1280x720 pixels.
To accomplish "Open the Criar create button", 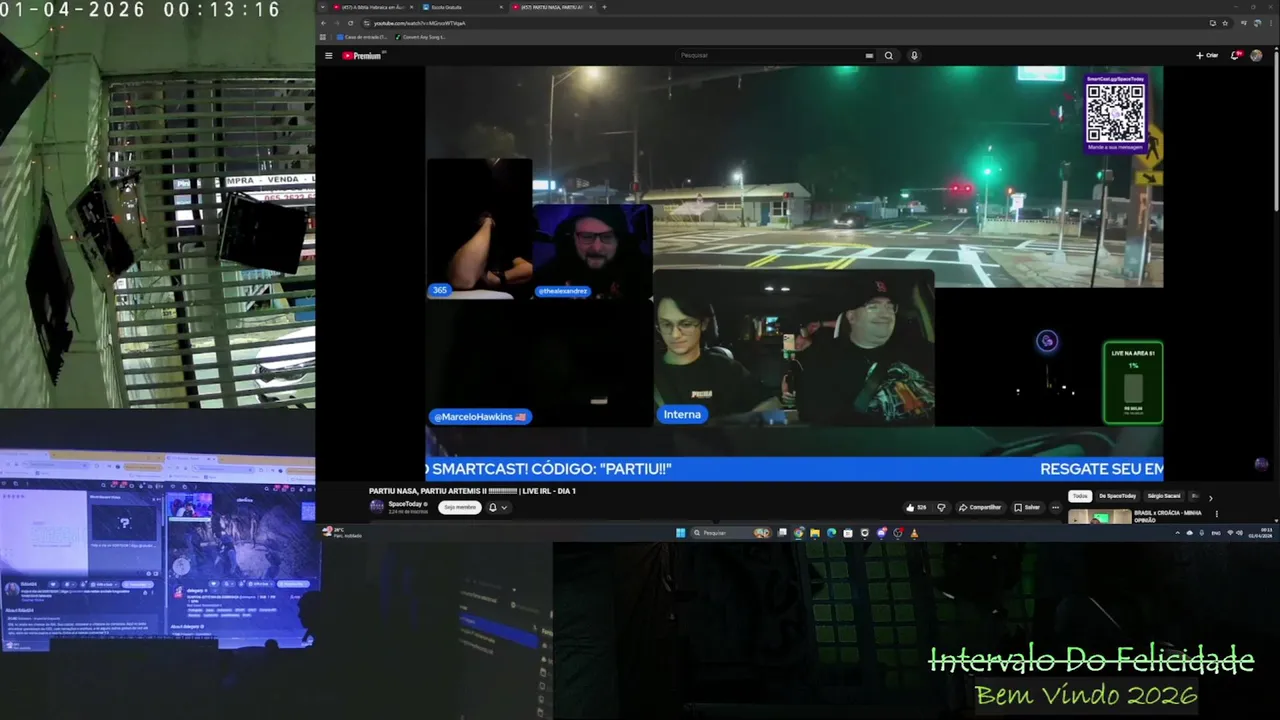I will click(1207, 56).
